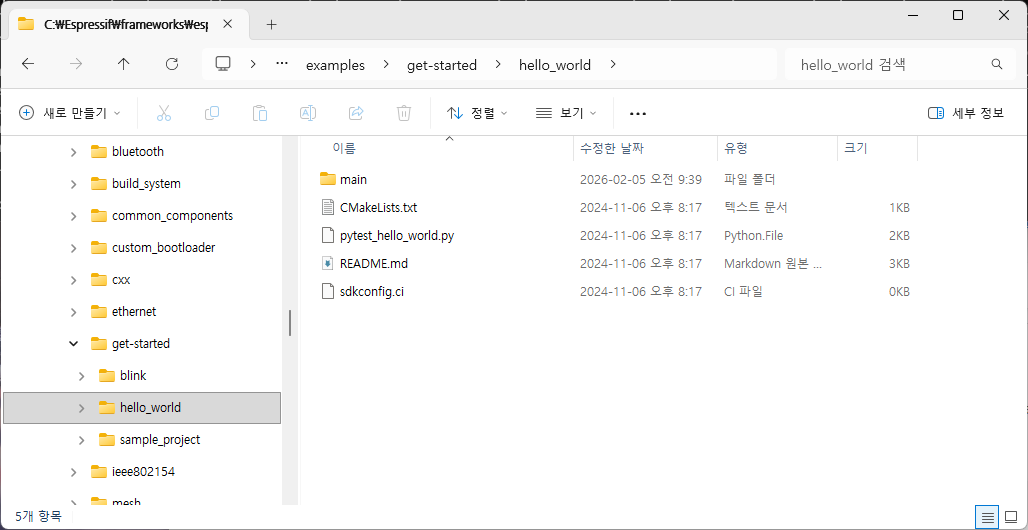Image resolution: width=1028 pixels, height=530 pixels.
Task: Click the Delete trash icon
Action: coord(404,113)
